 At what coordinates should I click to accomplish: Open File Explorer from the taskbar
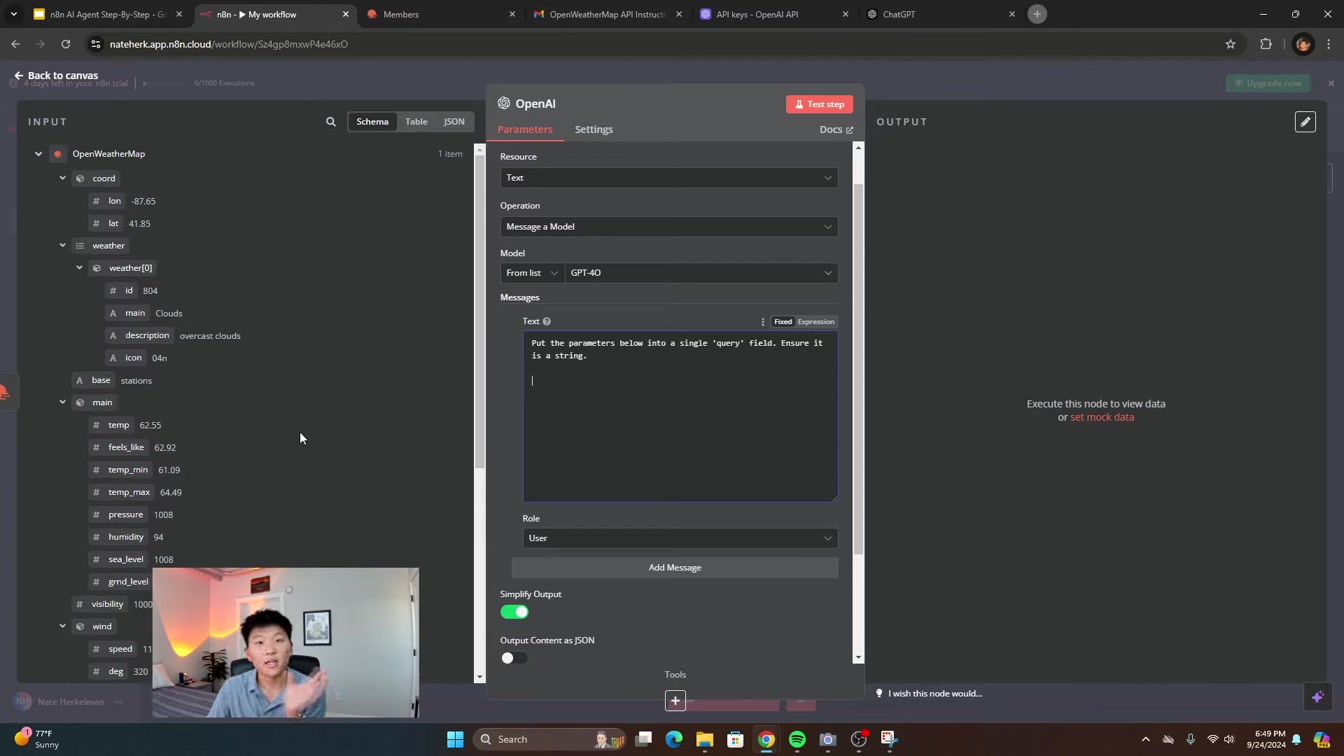click(x=705, y=739)
